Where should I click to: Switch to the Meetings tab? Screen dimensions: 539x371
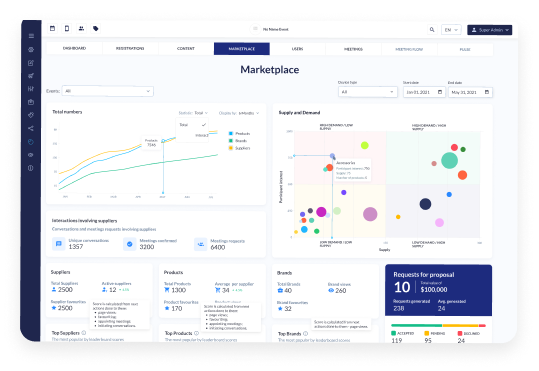coord(353,49)
